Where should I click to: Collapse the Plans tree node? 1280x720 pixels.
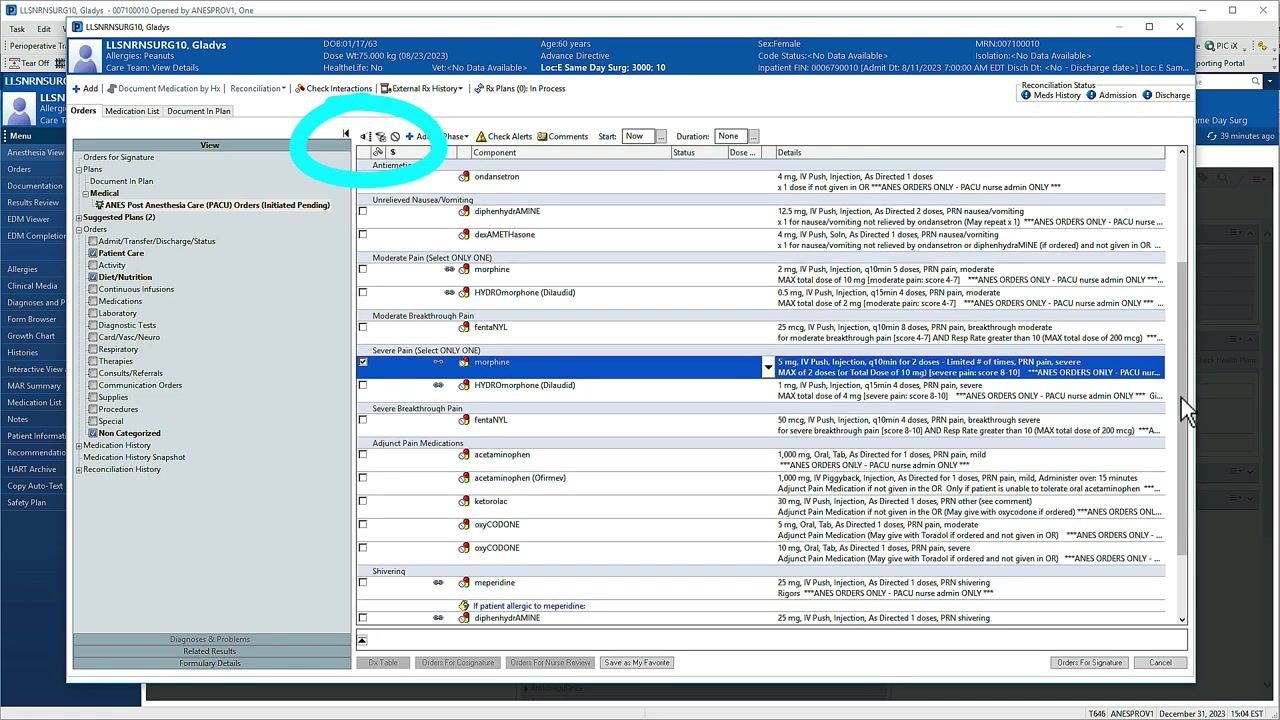point(79,169)
